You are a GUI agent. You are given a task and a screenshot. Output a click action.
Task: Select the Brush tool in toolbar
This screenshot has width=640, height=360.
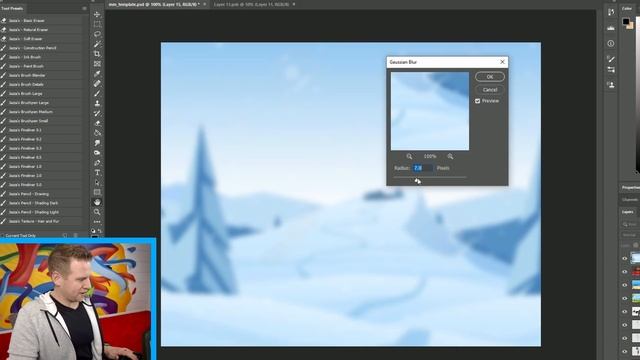97,93
